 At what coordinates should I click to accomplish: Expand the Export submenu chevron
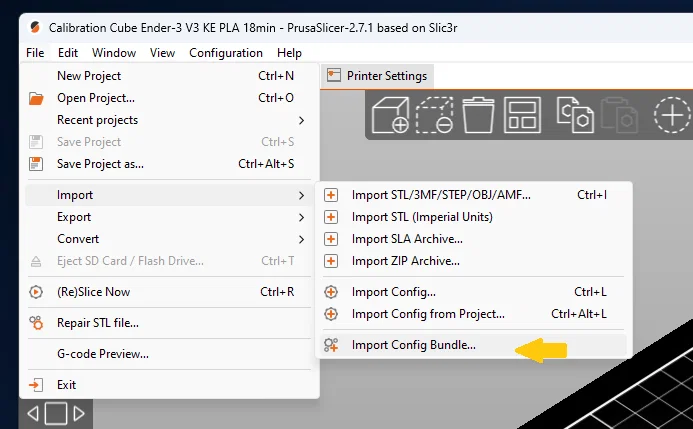pos(301,217)
